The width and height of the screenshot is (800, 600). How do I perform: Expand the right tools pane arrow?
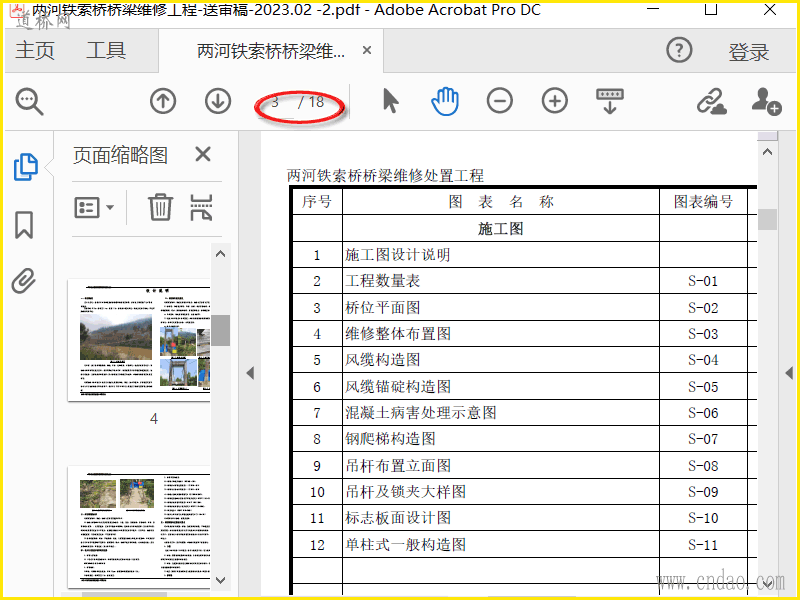[789, 373]
